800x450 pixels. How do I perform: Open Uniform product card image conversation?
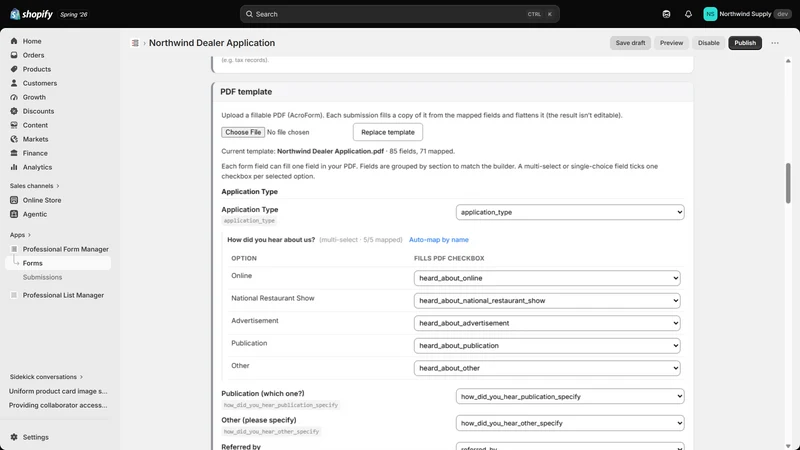coord(58,391)
